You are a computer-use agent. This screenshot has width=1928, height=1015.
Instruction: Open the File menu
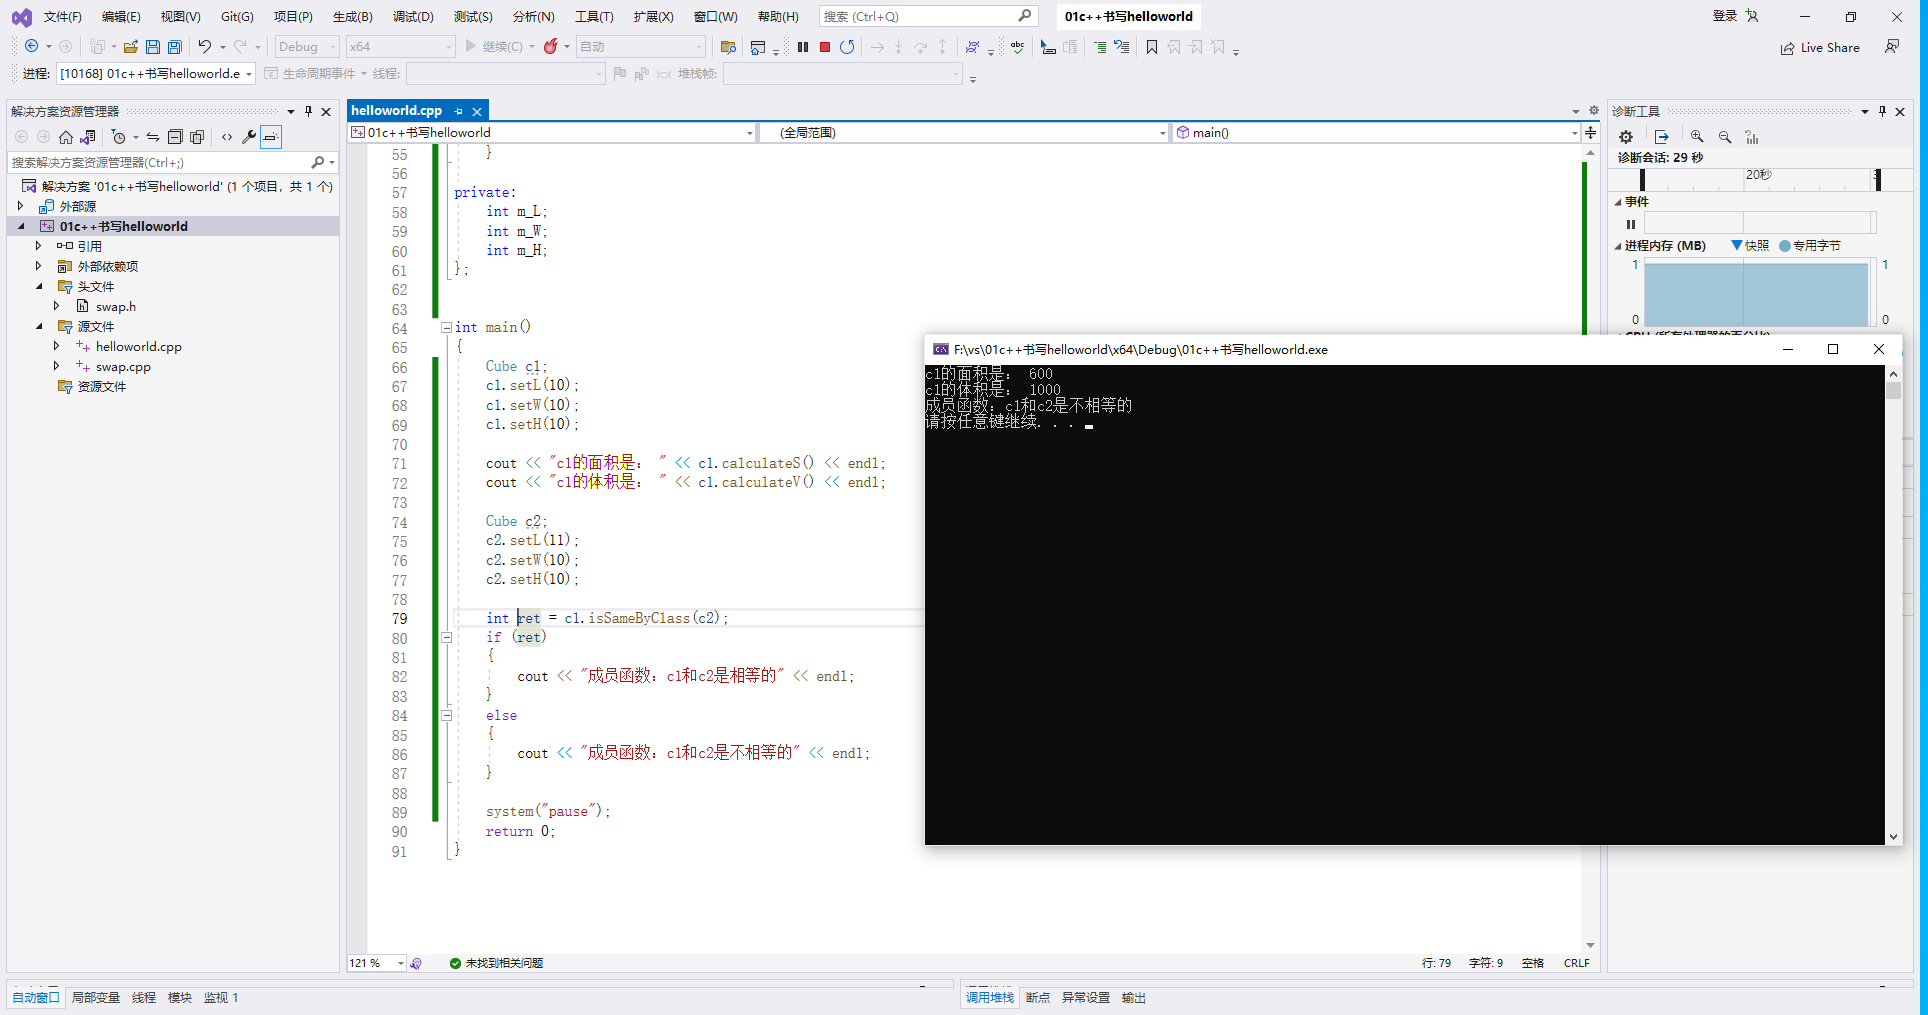63,17
